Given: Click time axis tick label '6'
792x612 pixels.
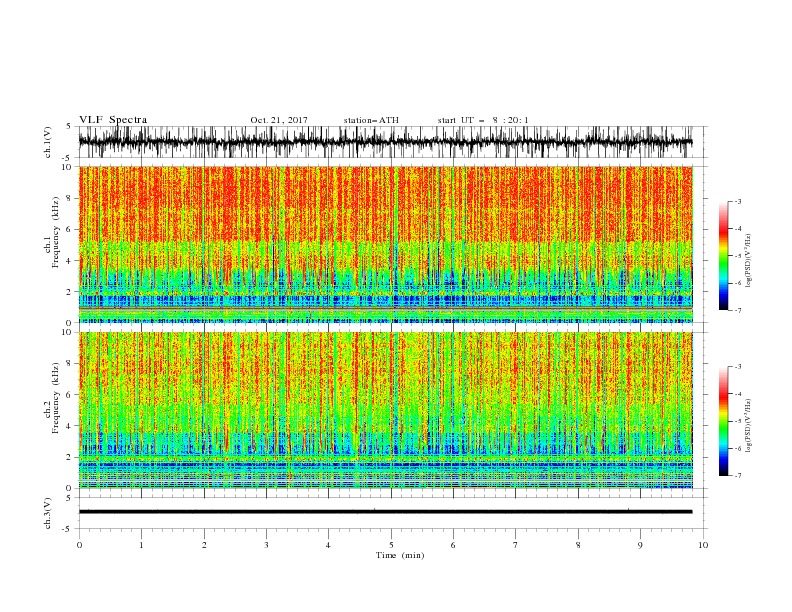Looking at the screenshot, I should 453,545.
